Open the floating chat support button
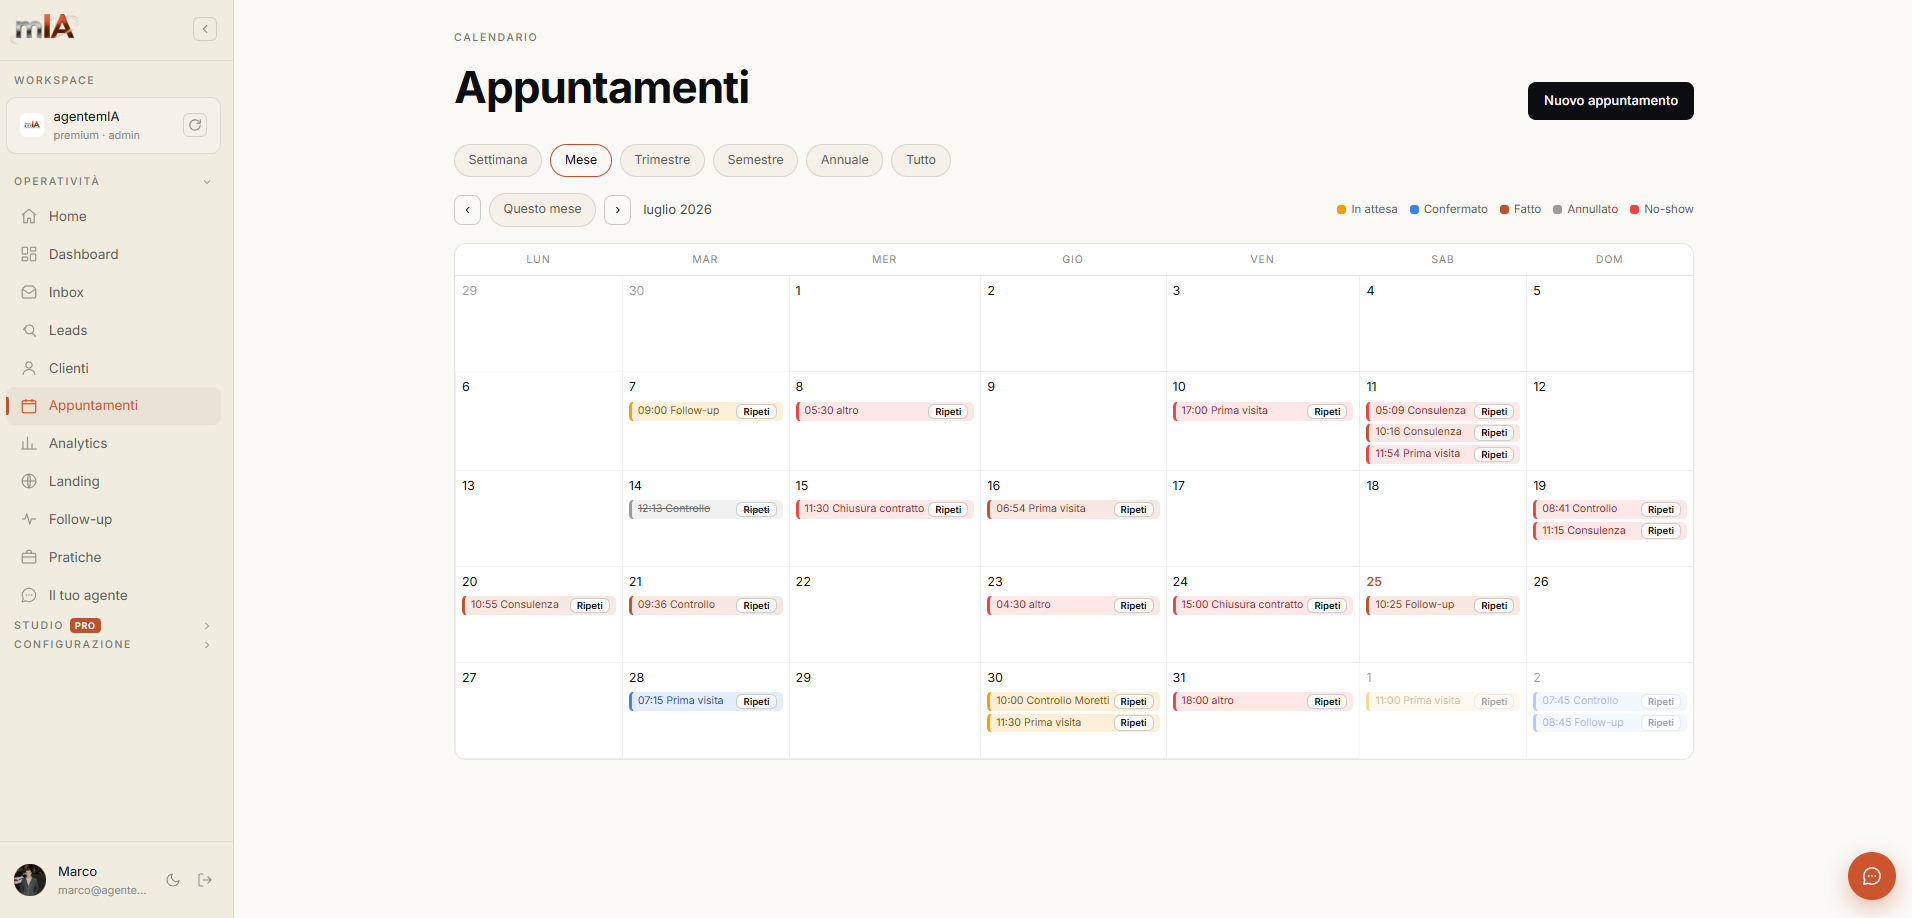The height and width of the screenshot is (918, 1912). (x=1871, y=876)
